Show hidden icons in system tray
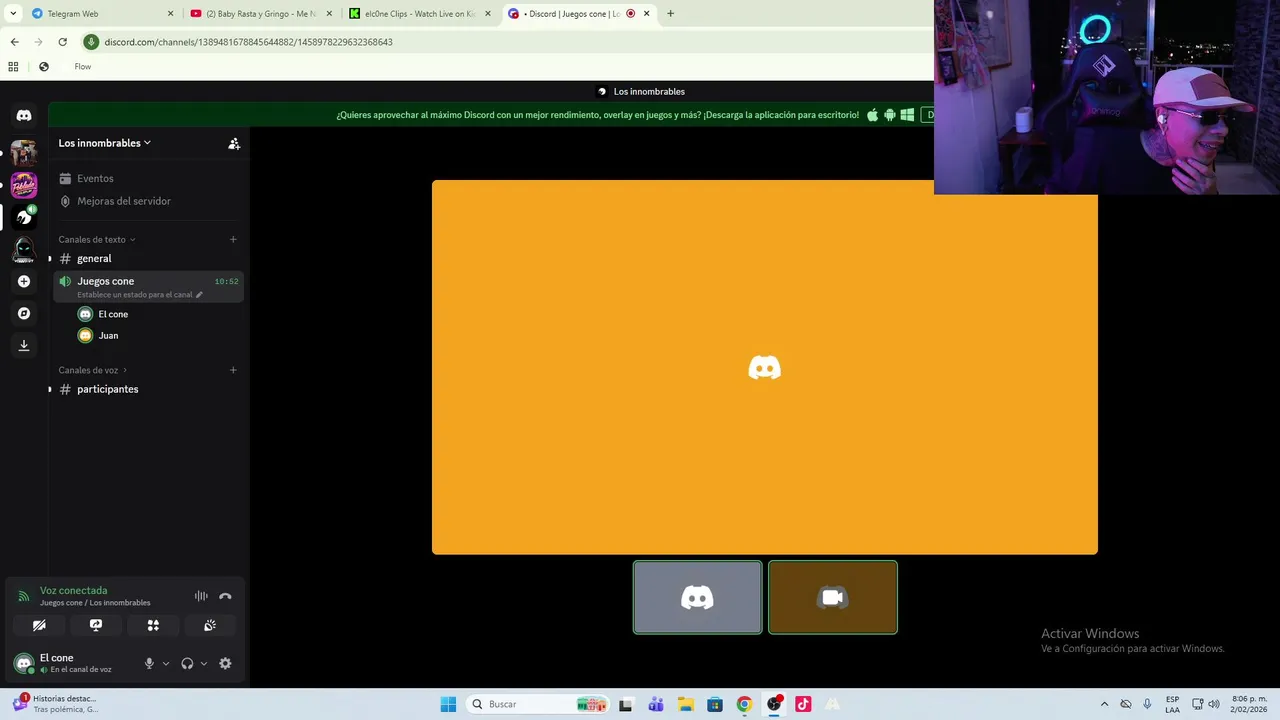Screen dimensions: 1280x720 pos(1104,704)
